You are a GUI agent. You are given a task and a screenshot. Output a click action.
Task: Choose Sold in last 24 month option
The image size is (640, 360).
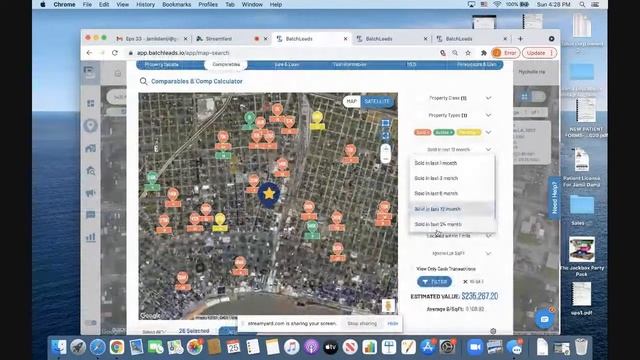coord(452,224)
